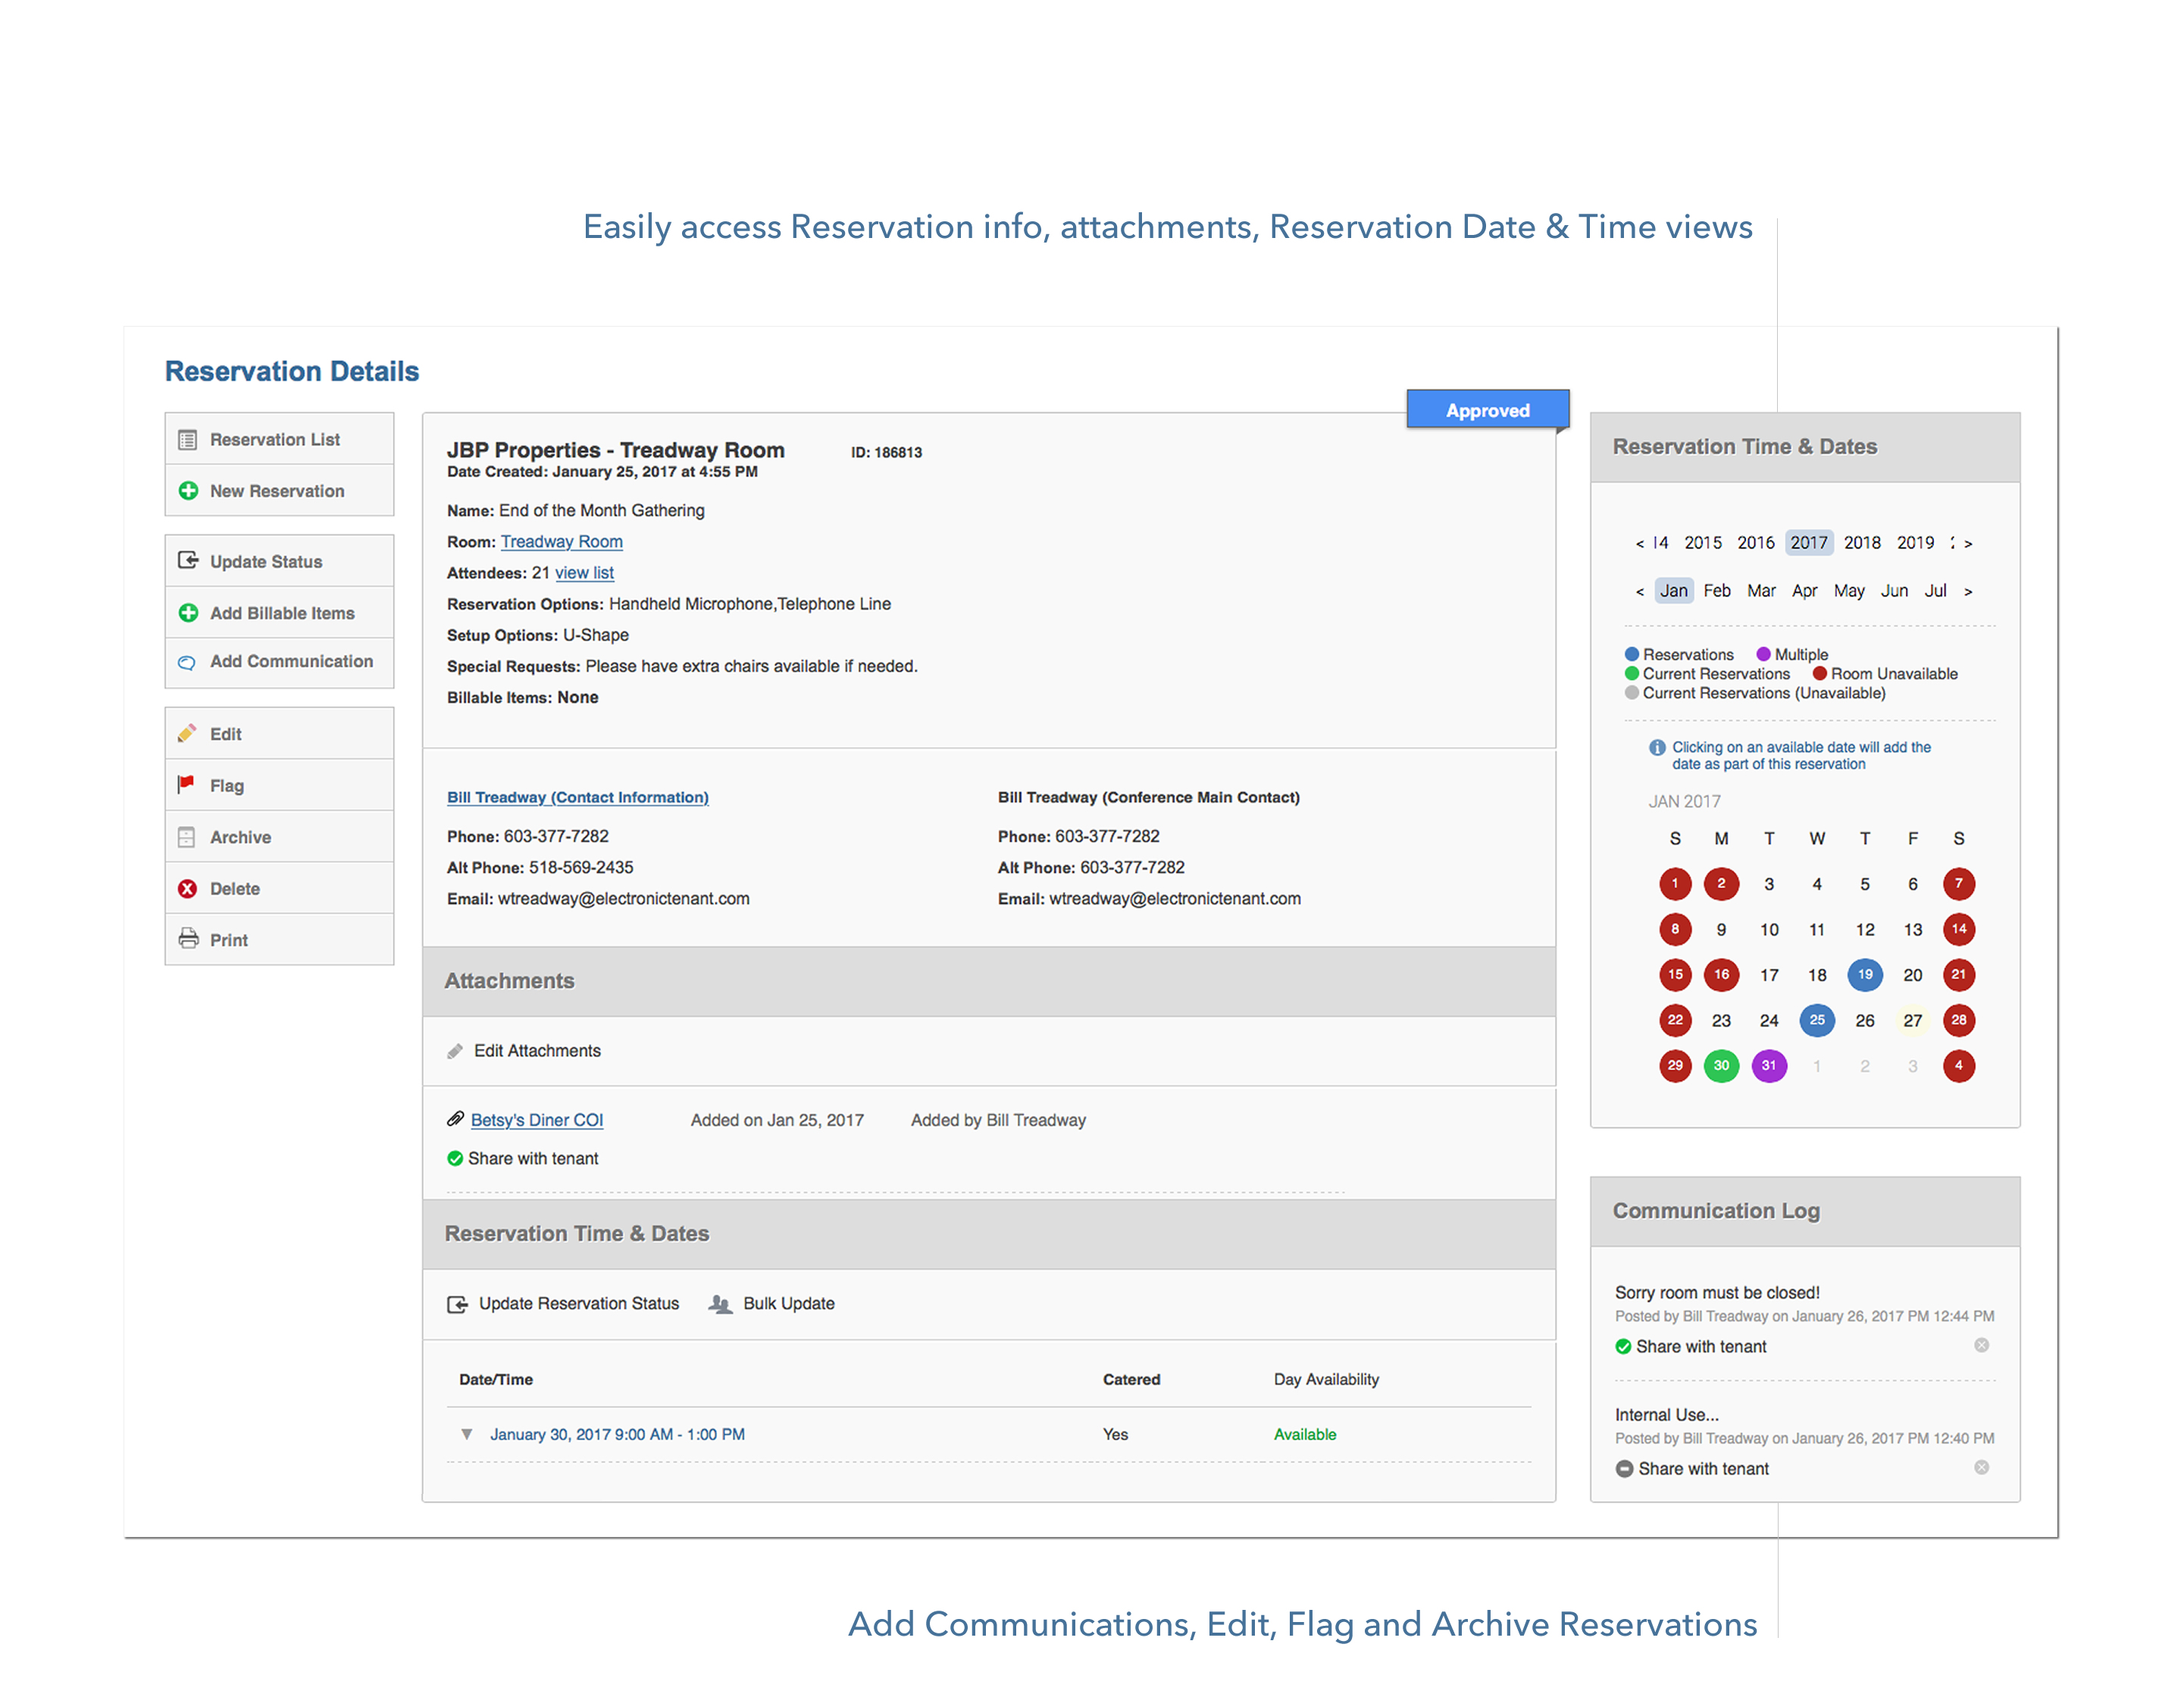Open January 30, 2017 9:00 AM reservation link
2184x1691 pixels.
tap(617, 1435)
